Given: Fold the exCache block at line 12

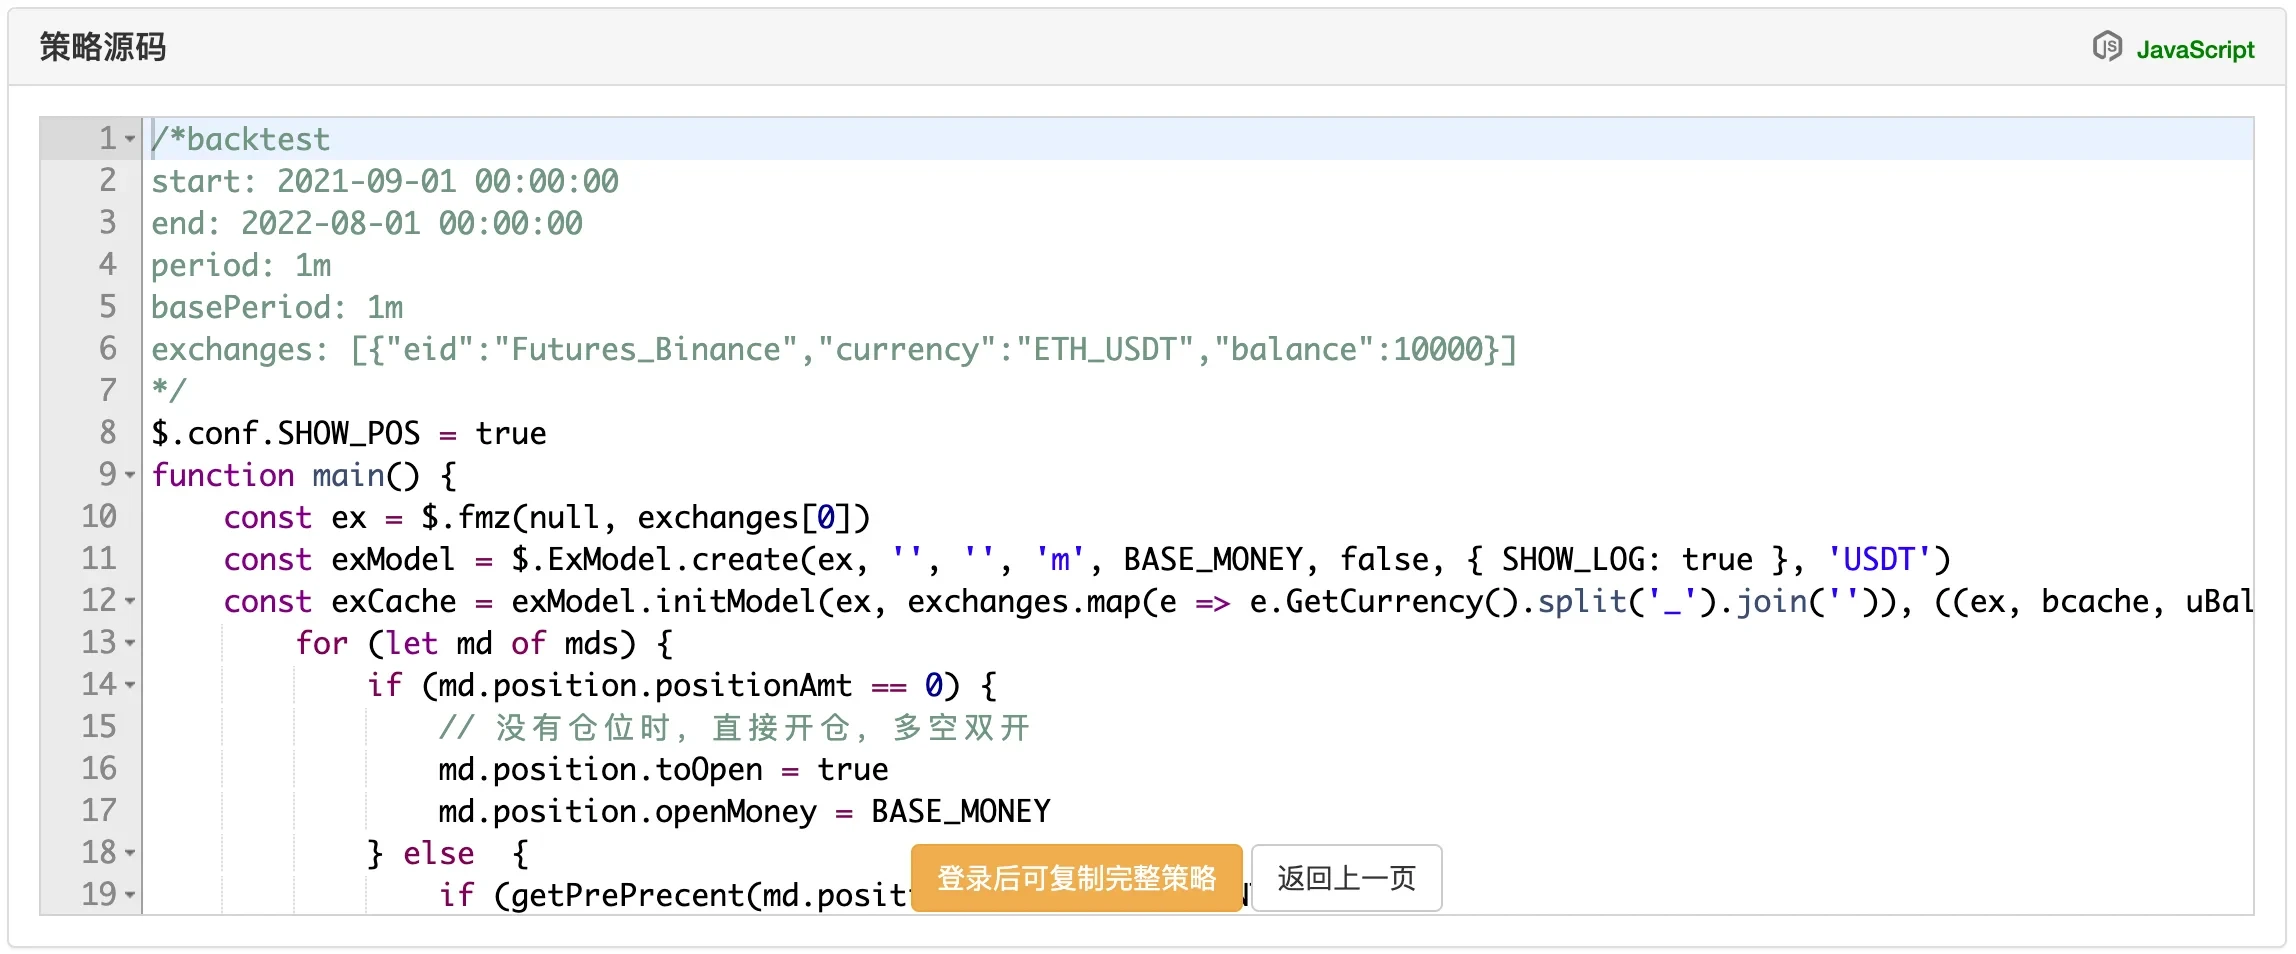Looking at the screenshot, I should pos(130,601).
